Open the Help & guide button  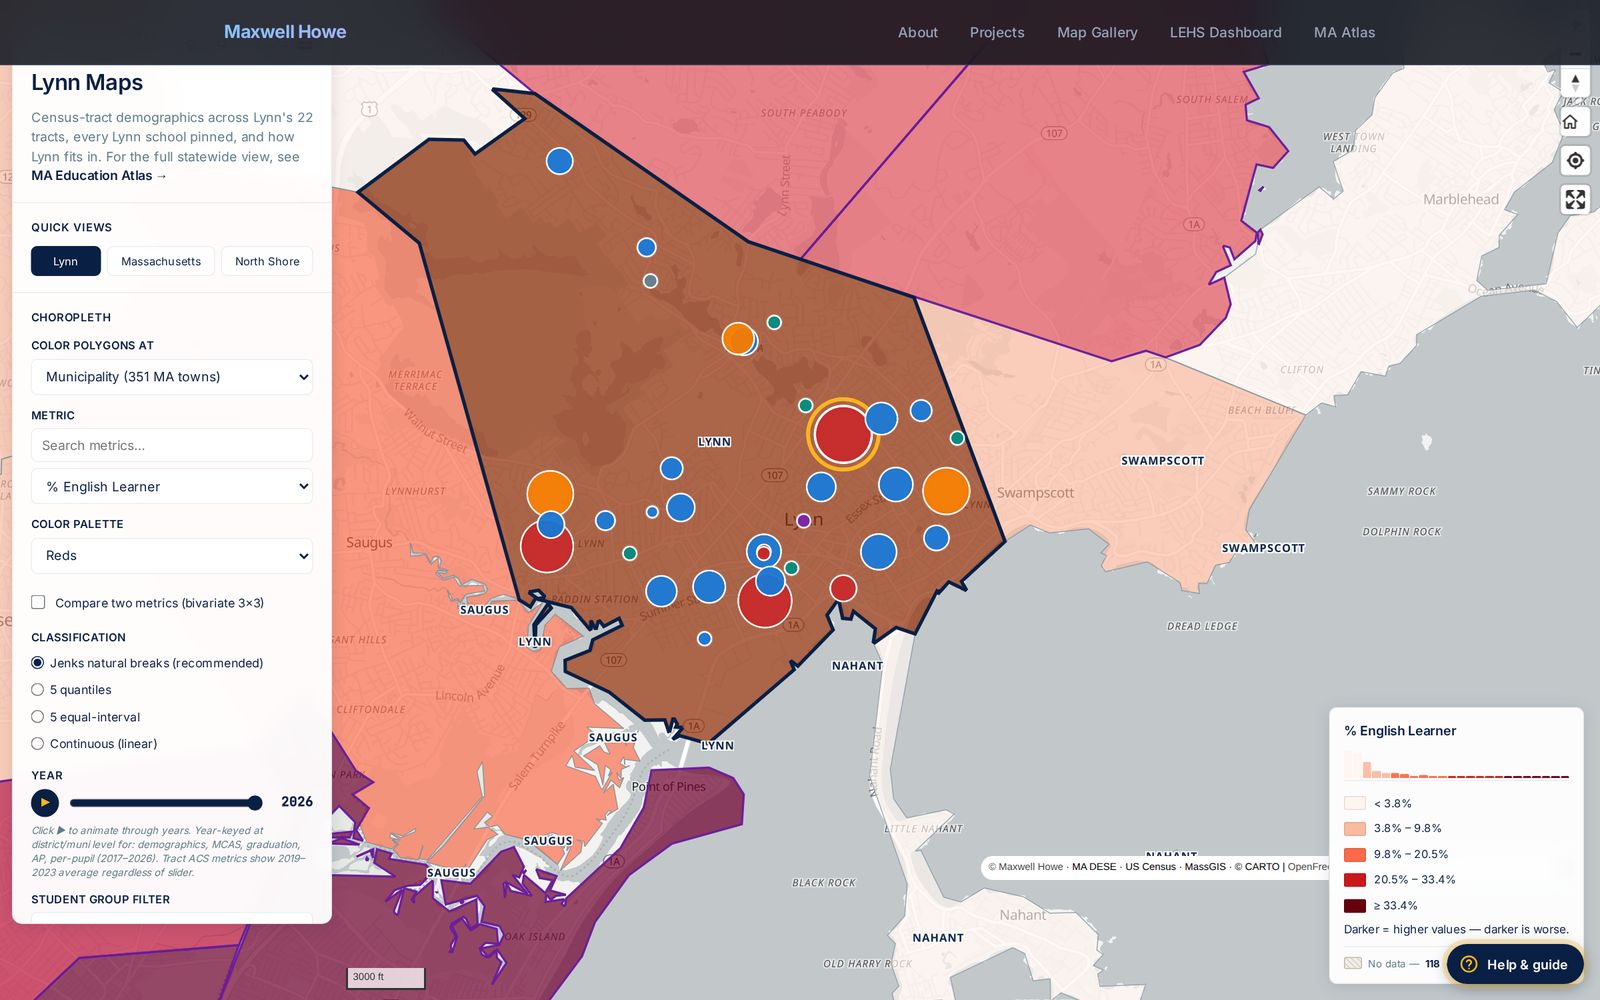[1514, 964]
